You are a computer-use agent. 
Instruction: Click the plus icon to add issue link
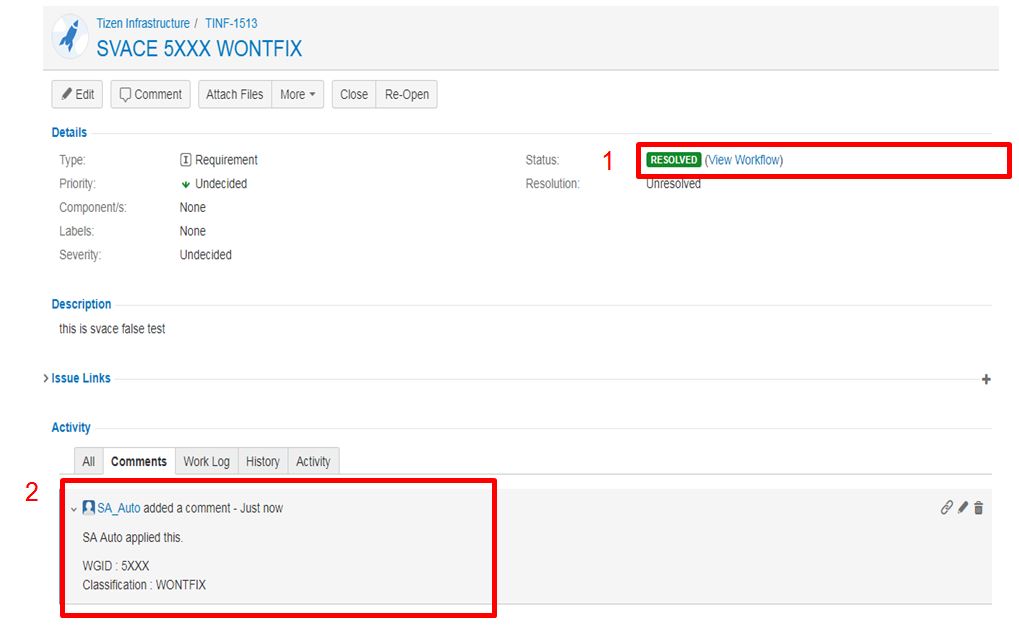pos(986,379)
